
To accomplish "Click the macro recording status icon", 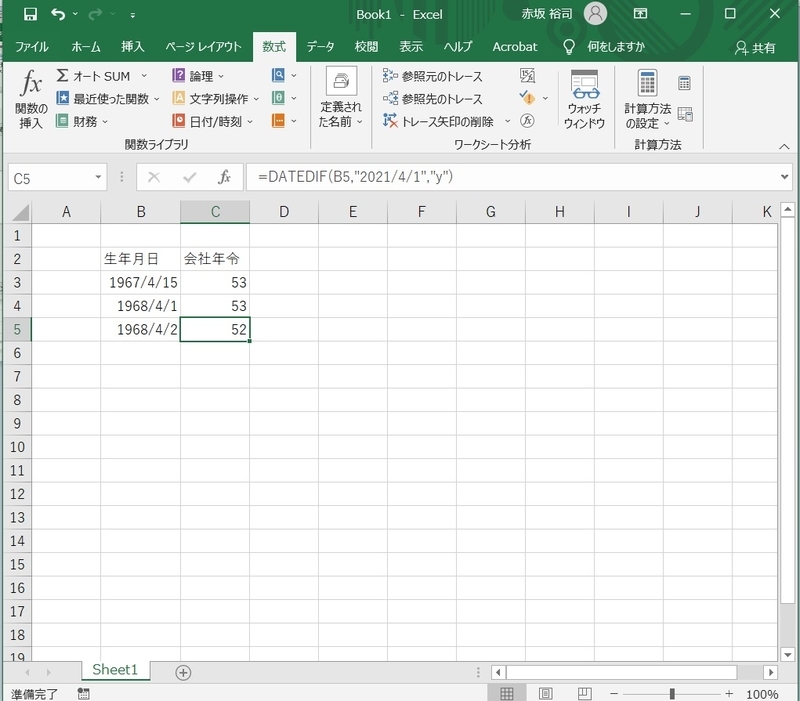I will point(84,693).
